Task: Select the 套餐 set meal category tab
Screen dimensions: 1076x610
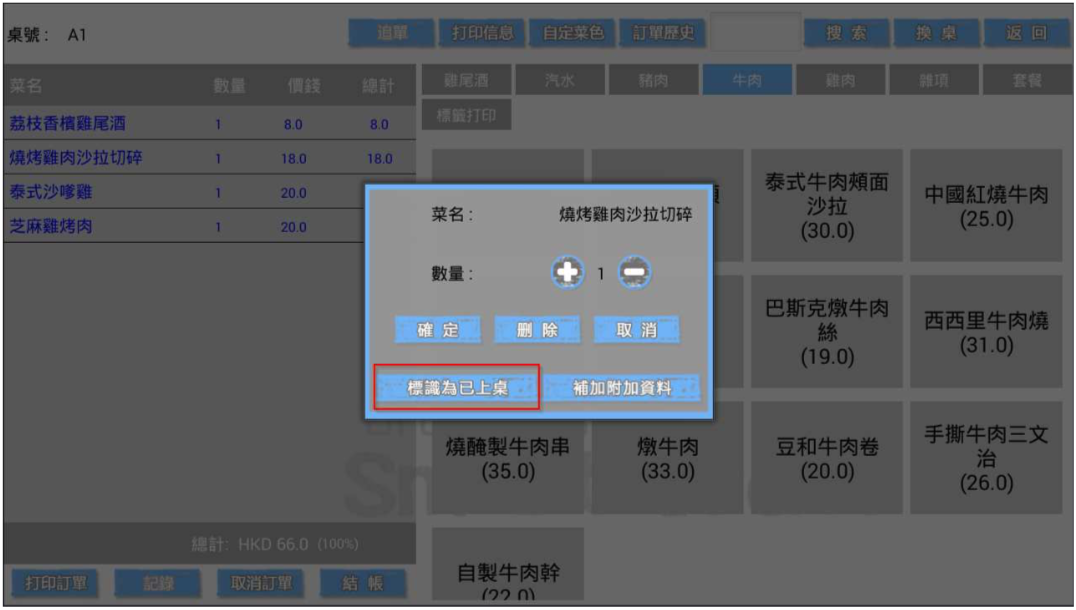Action: [1027, 81]
